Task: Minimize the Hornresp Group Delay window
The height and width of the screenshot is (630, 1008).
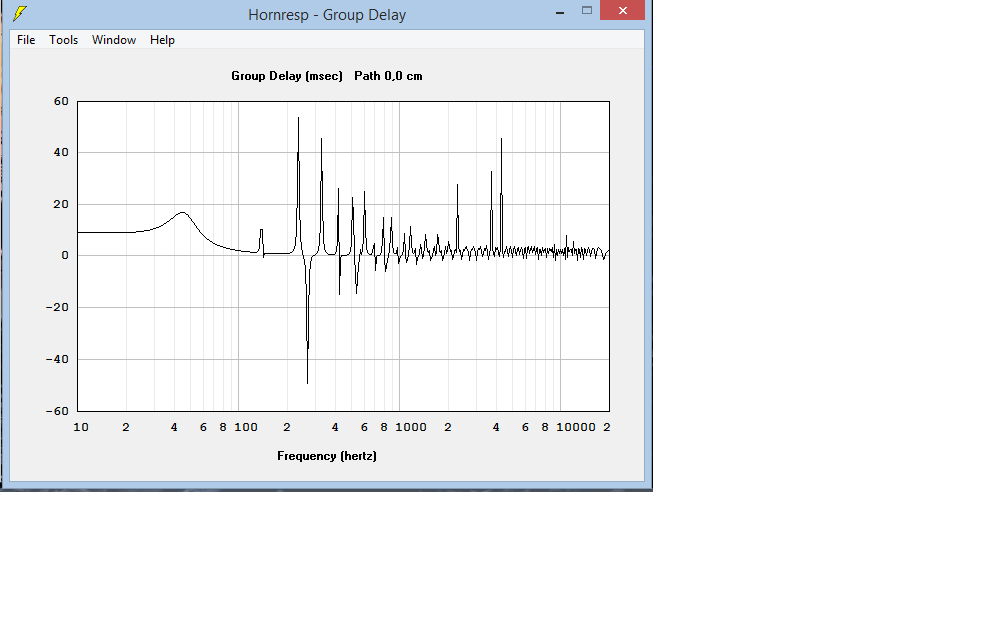Action: [x=560, y=12]
